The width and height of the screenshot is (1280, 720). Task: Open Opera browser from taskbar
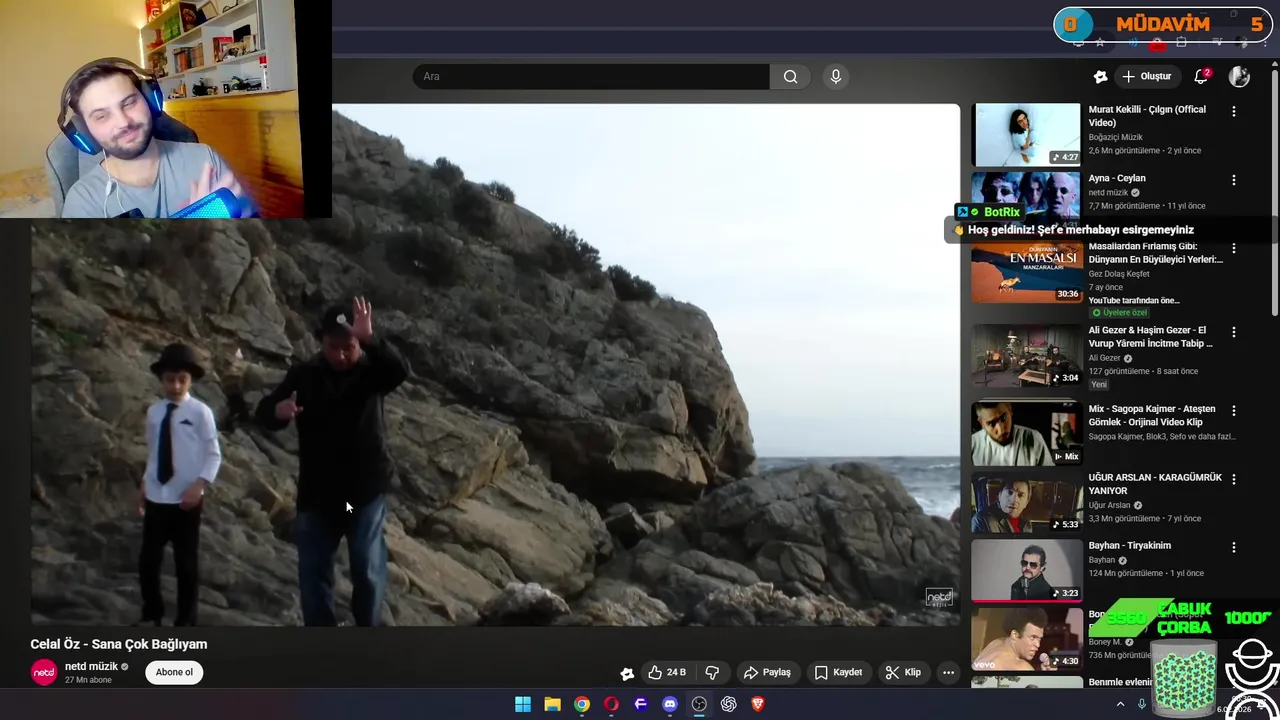click(x=611, y=704)
